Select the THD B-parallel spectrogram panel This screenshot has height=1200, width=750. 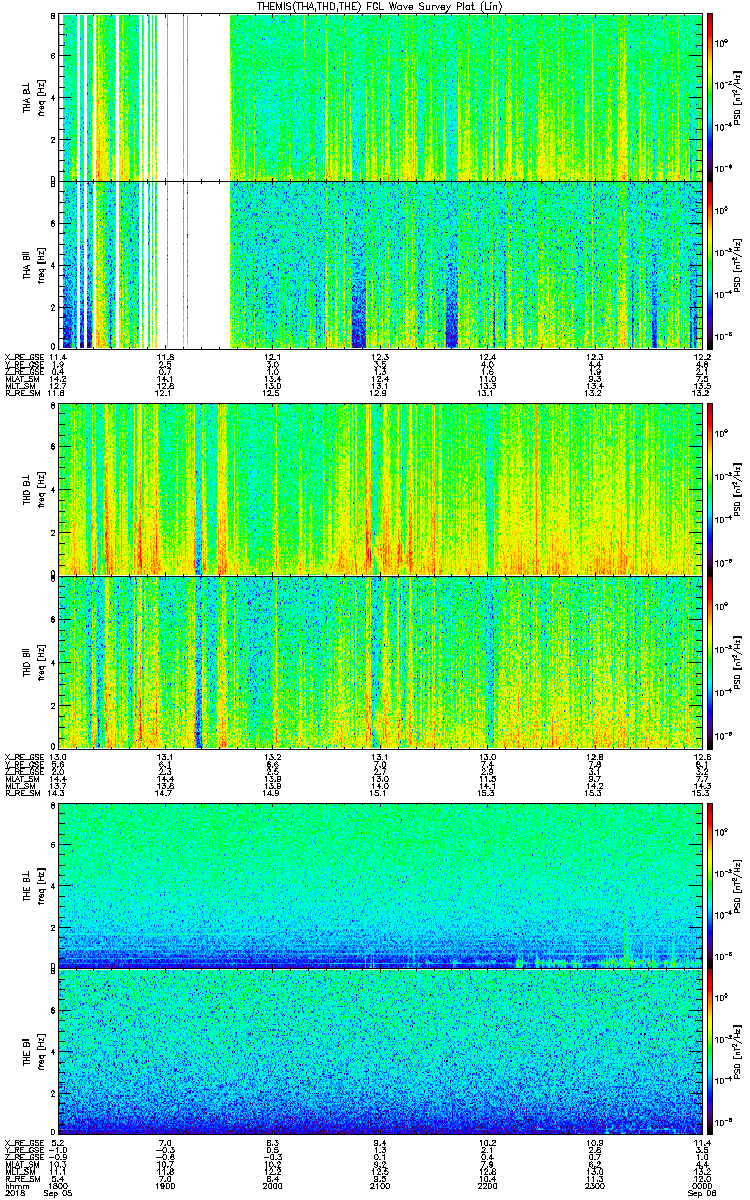[385, 662]
